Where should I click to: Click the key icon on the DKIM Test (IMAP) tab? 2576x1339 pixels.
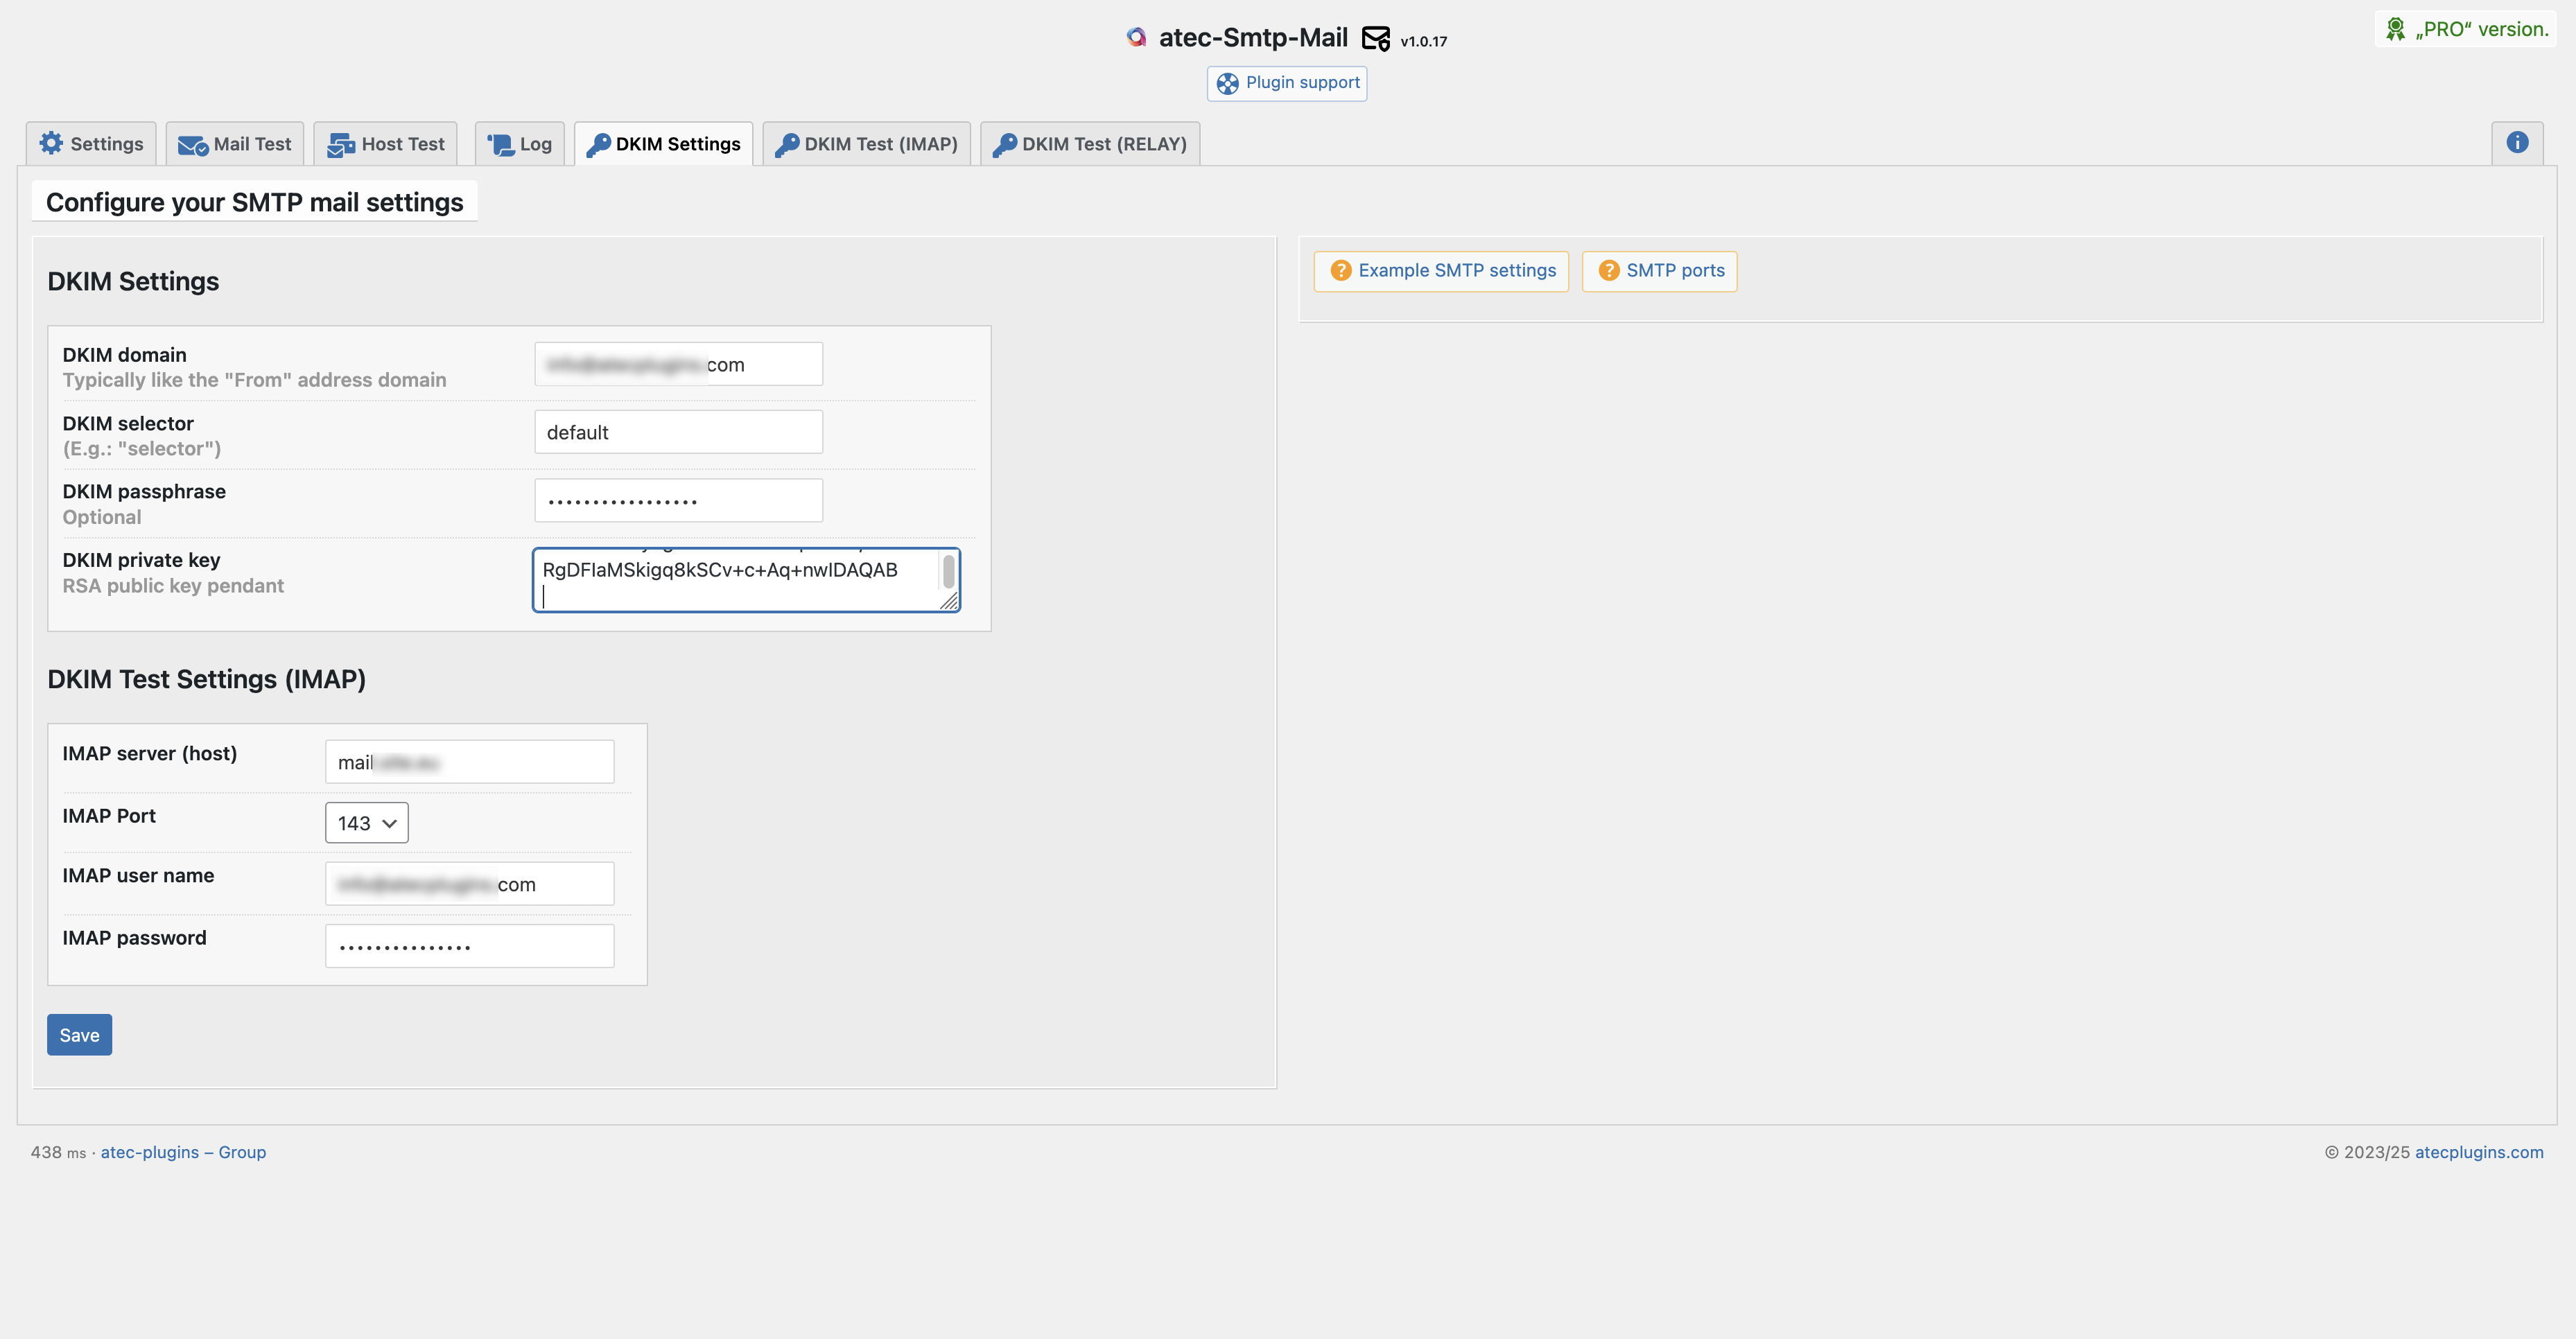click(x=787, y=145)
